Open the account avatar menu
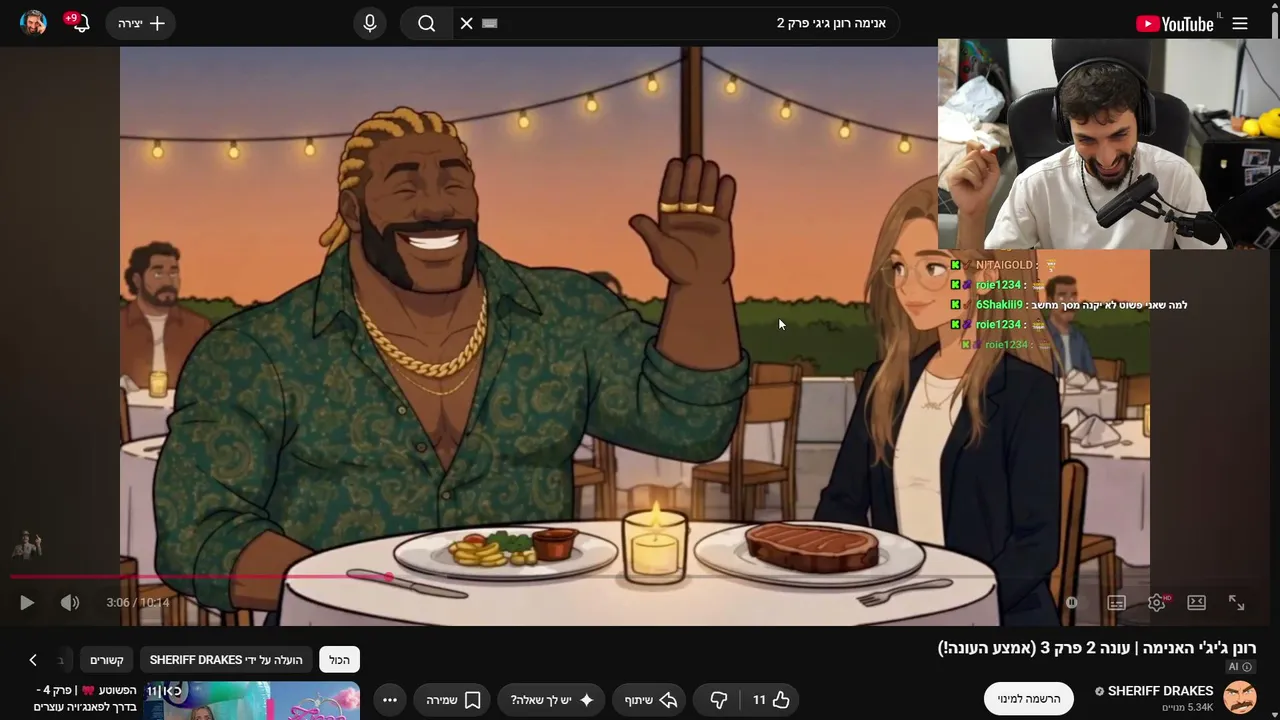 pyautogui.click(x=34, y=23)
